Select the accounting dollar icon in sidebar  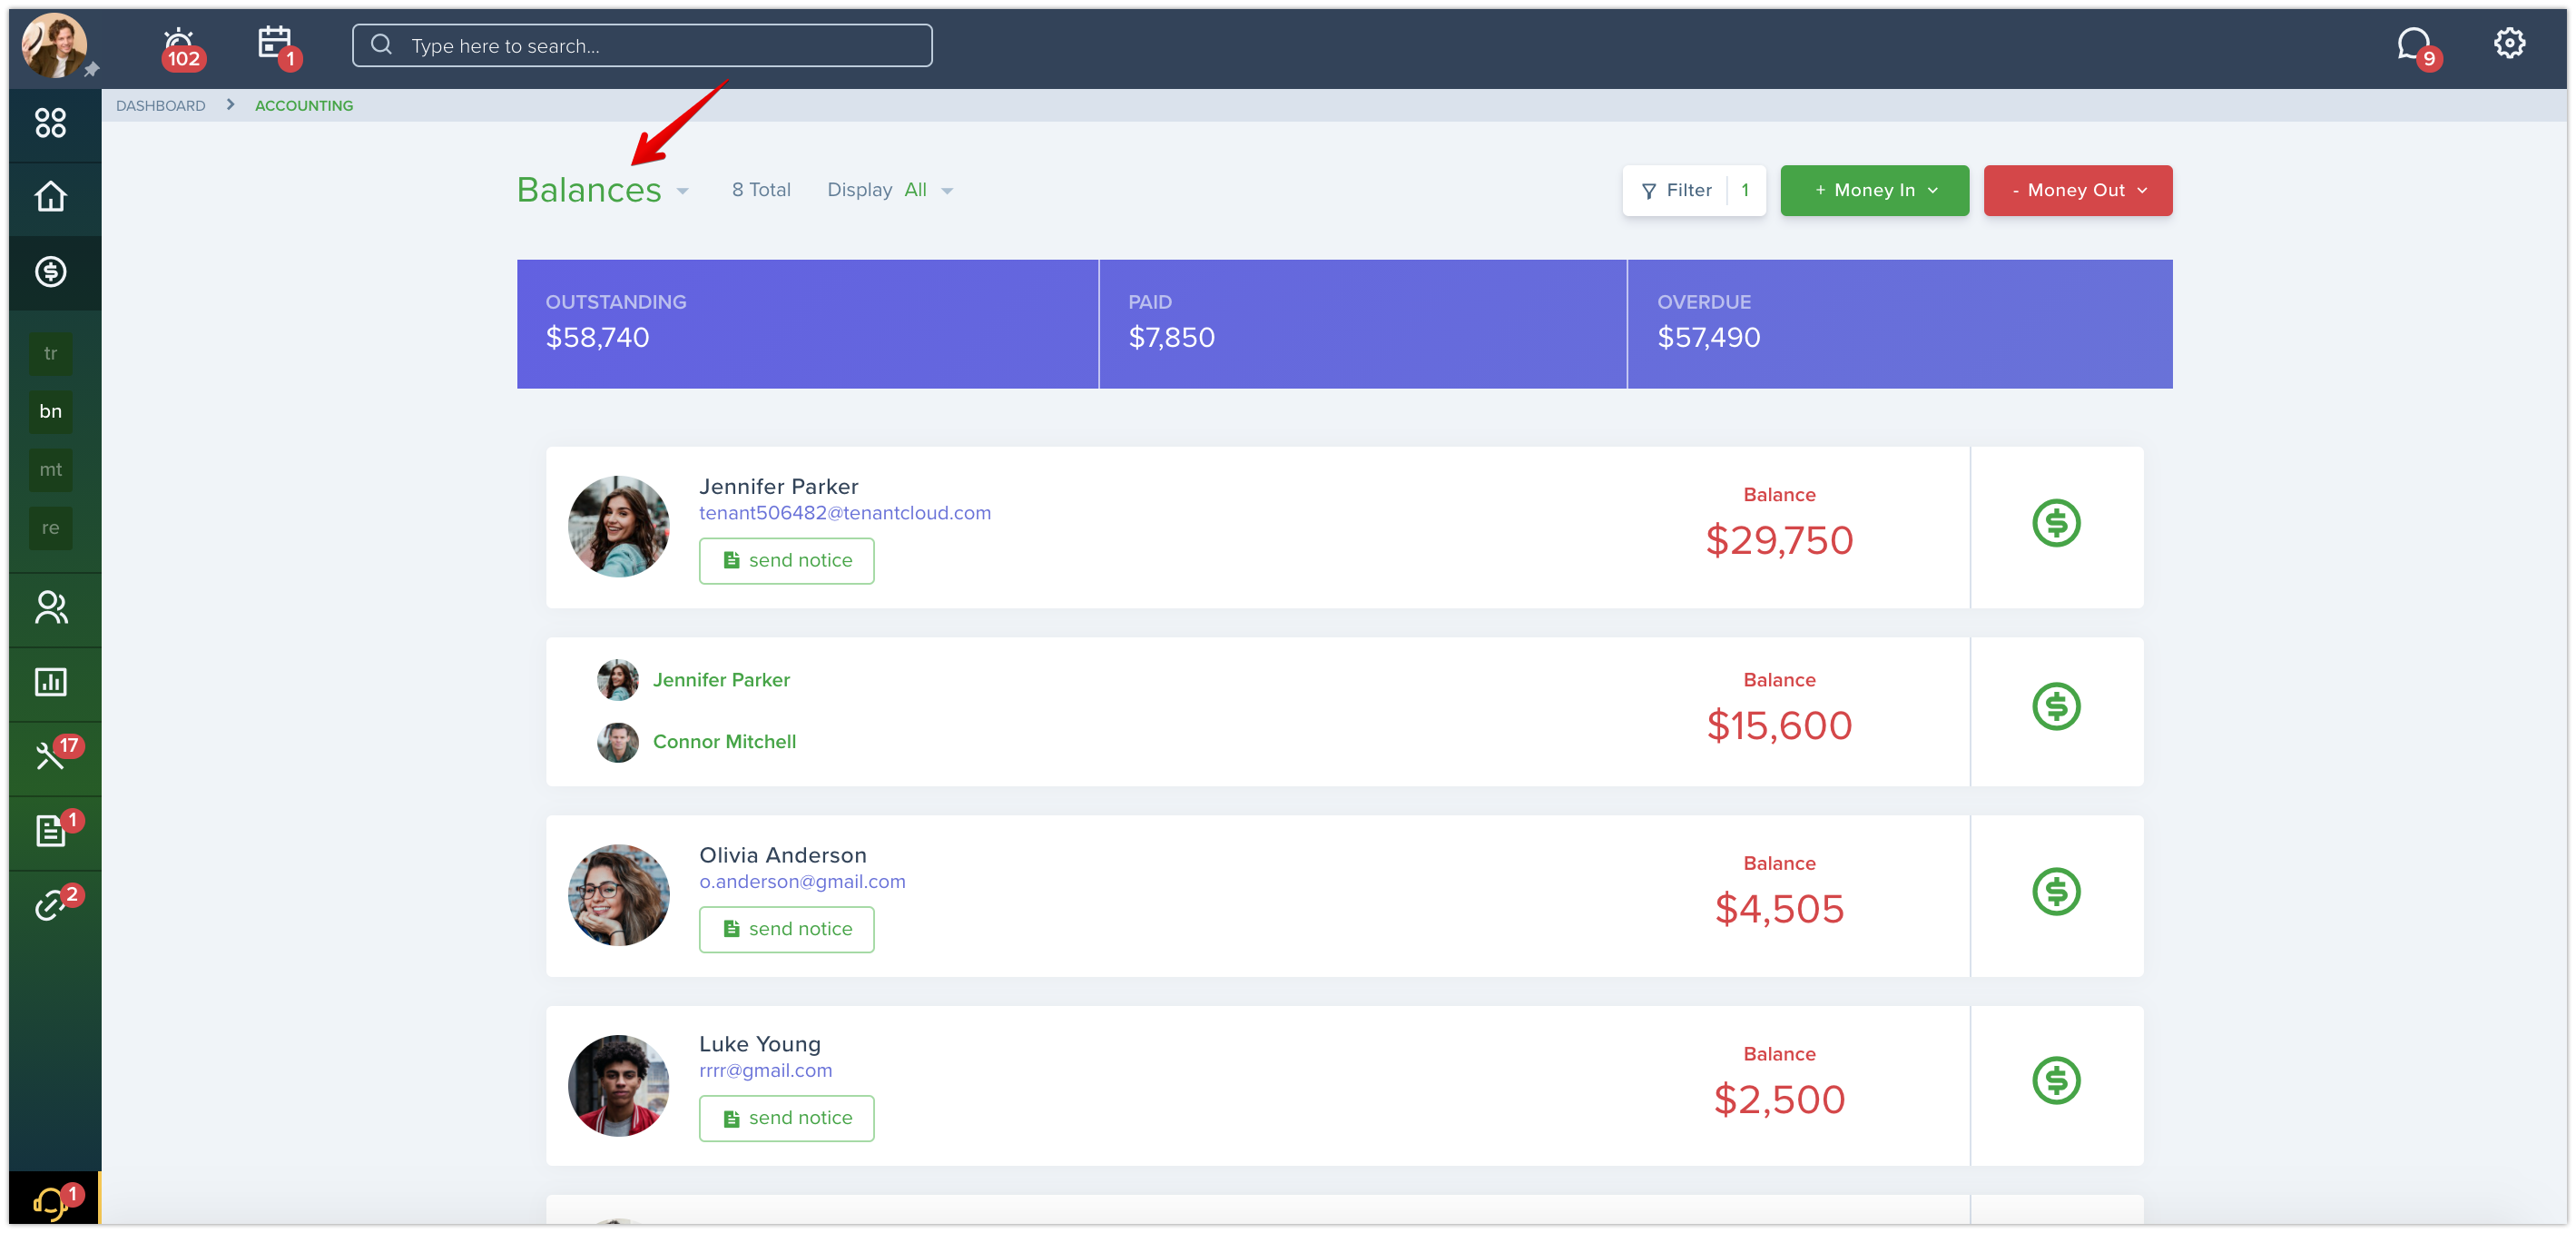point(50,272)
